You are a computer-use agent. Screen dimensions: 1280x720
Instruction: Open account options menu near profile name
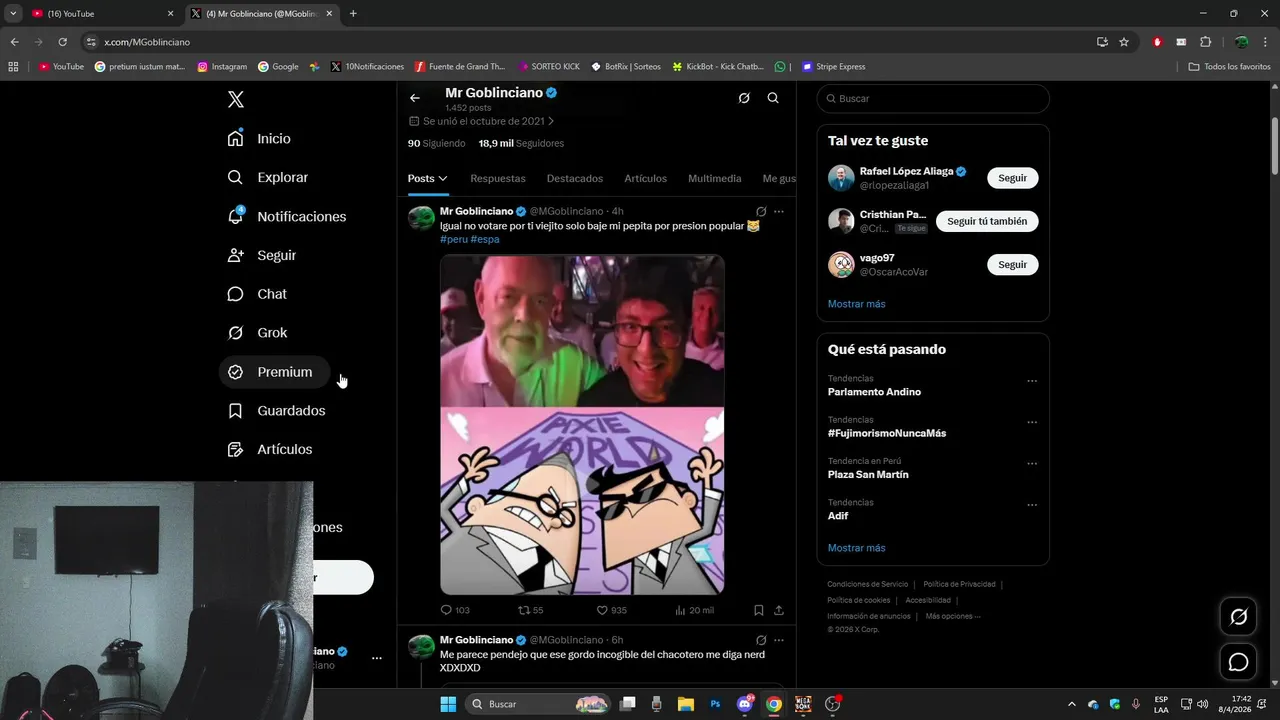pos(377,658)
